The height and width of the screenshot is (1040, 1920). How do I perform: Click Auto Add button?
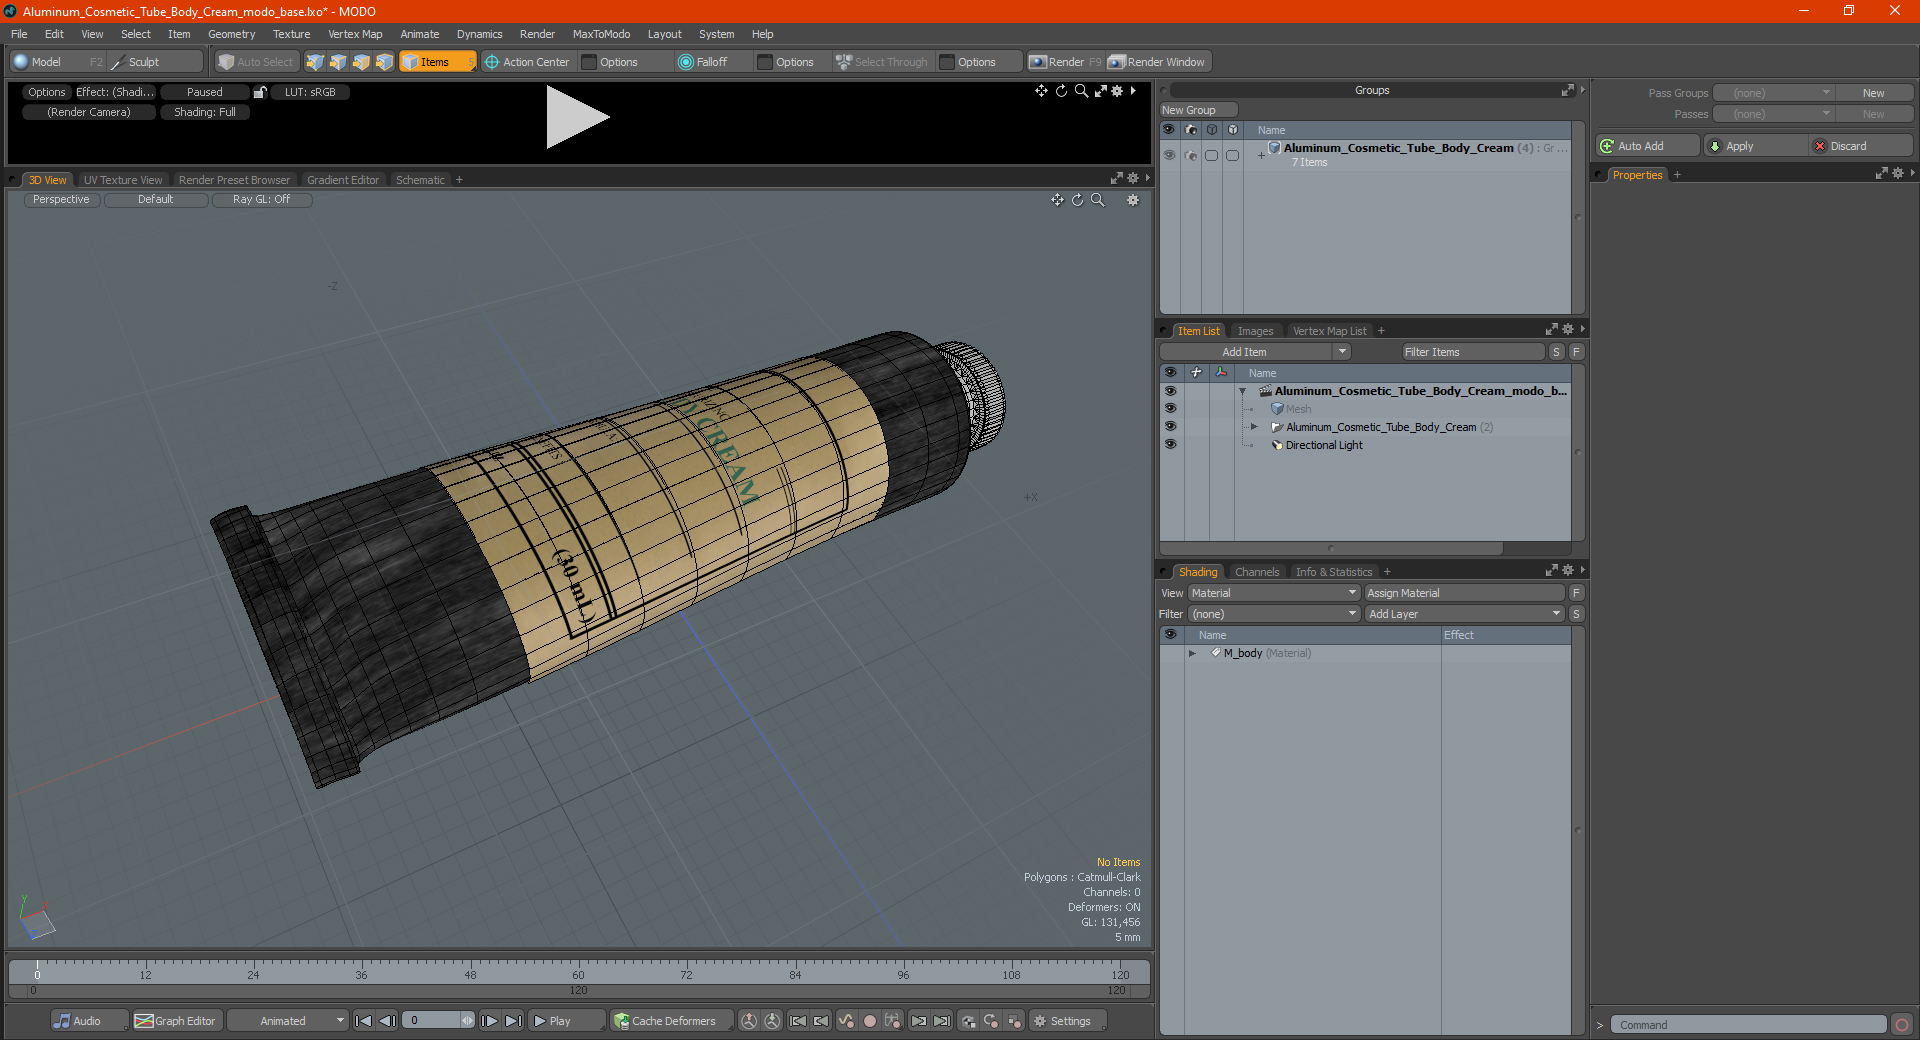(1647, 146)
